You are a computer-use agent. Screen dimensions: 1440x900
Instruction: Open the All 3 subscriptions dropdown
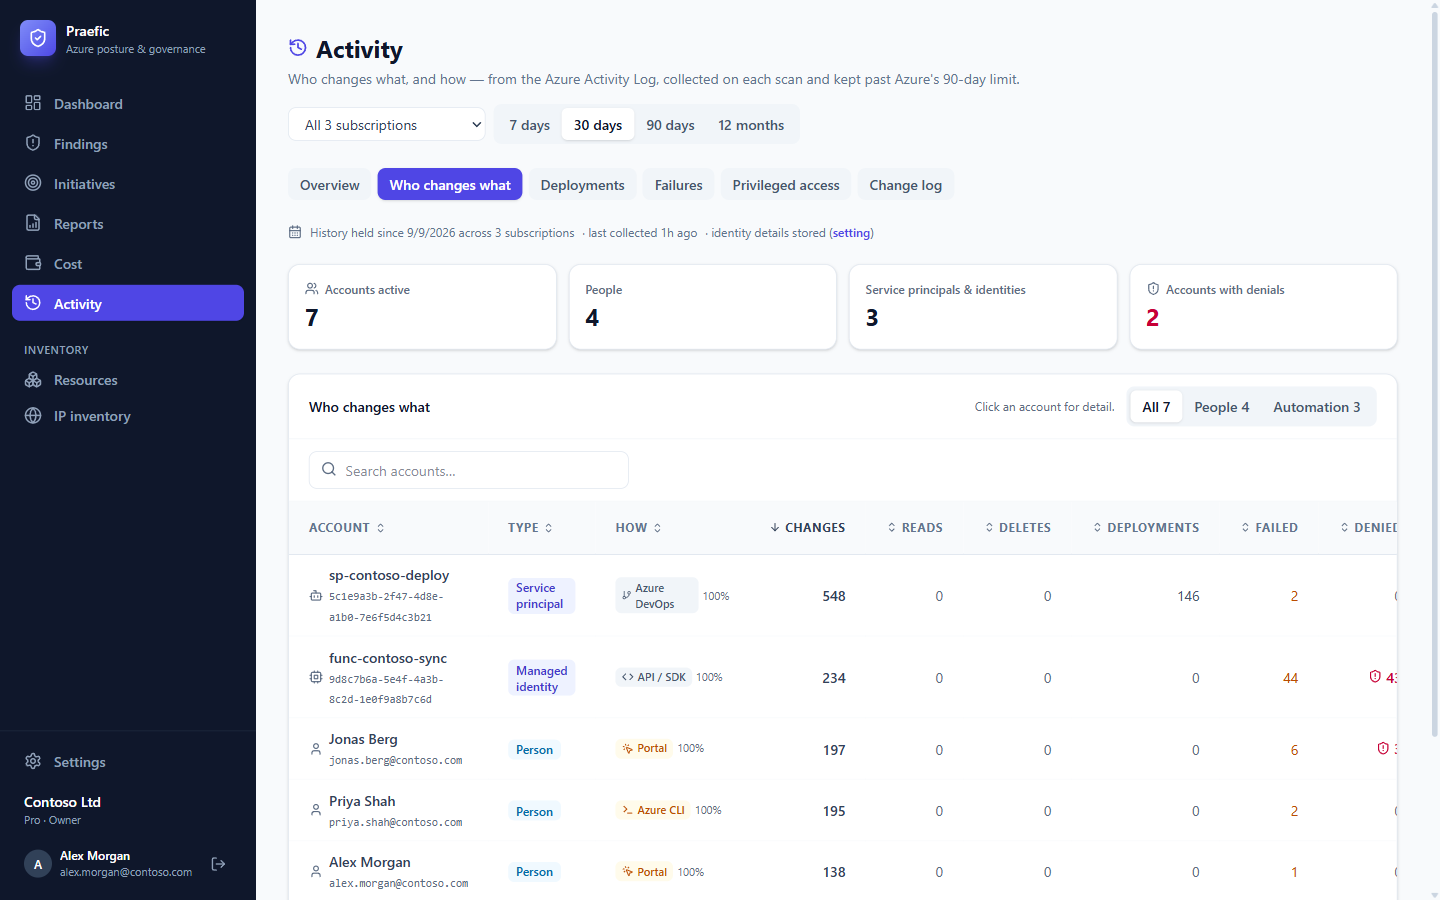387,125
